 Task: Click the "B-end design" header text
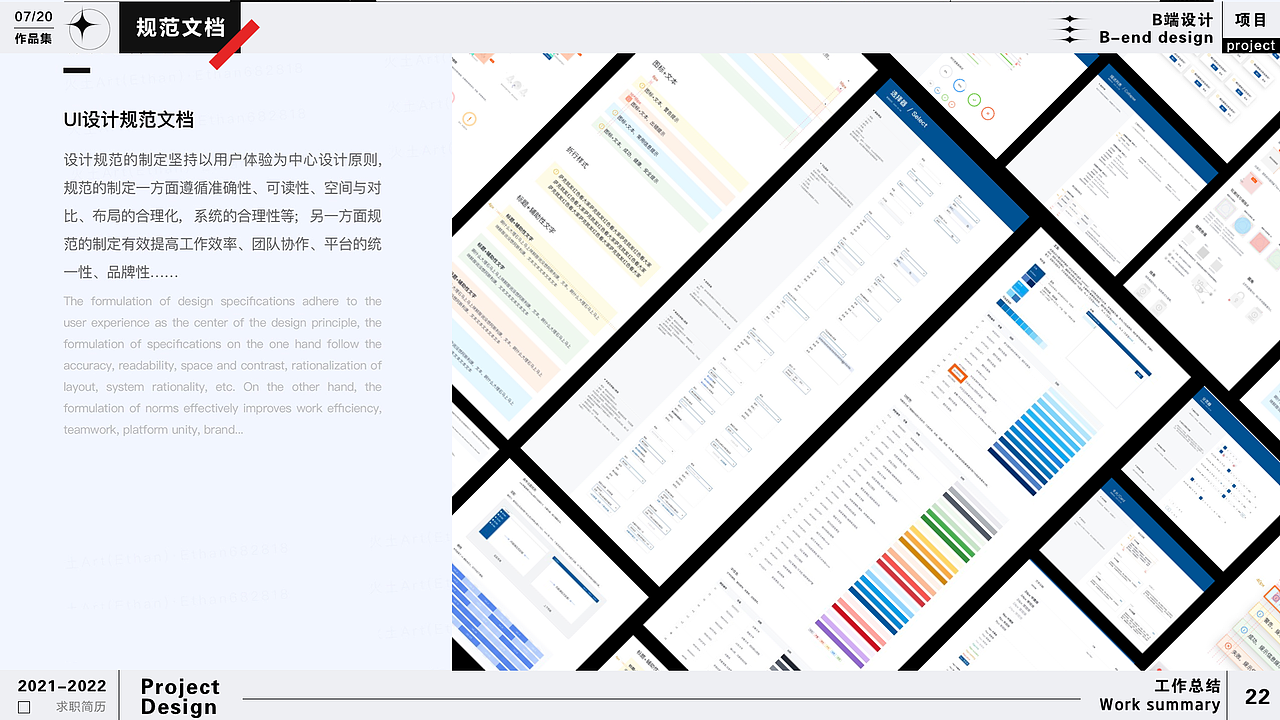[1156, 38]
